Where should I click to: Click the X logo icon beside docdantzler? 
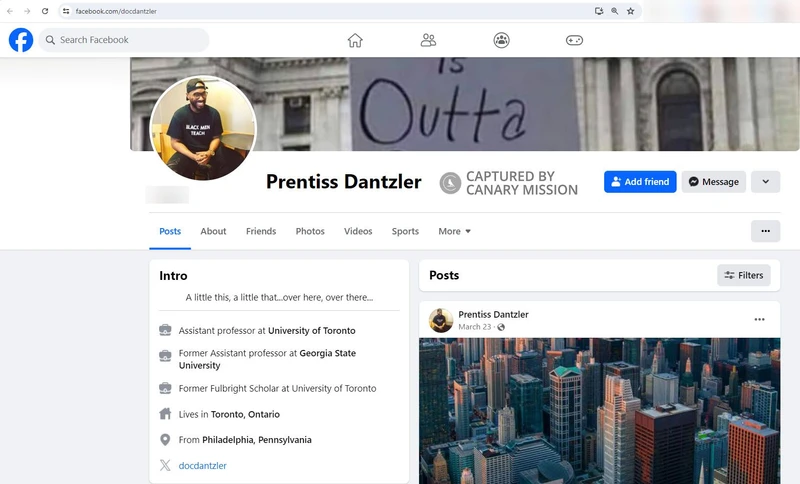(x=165, y=465)
